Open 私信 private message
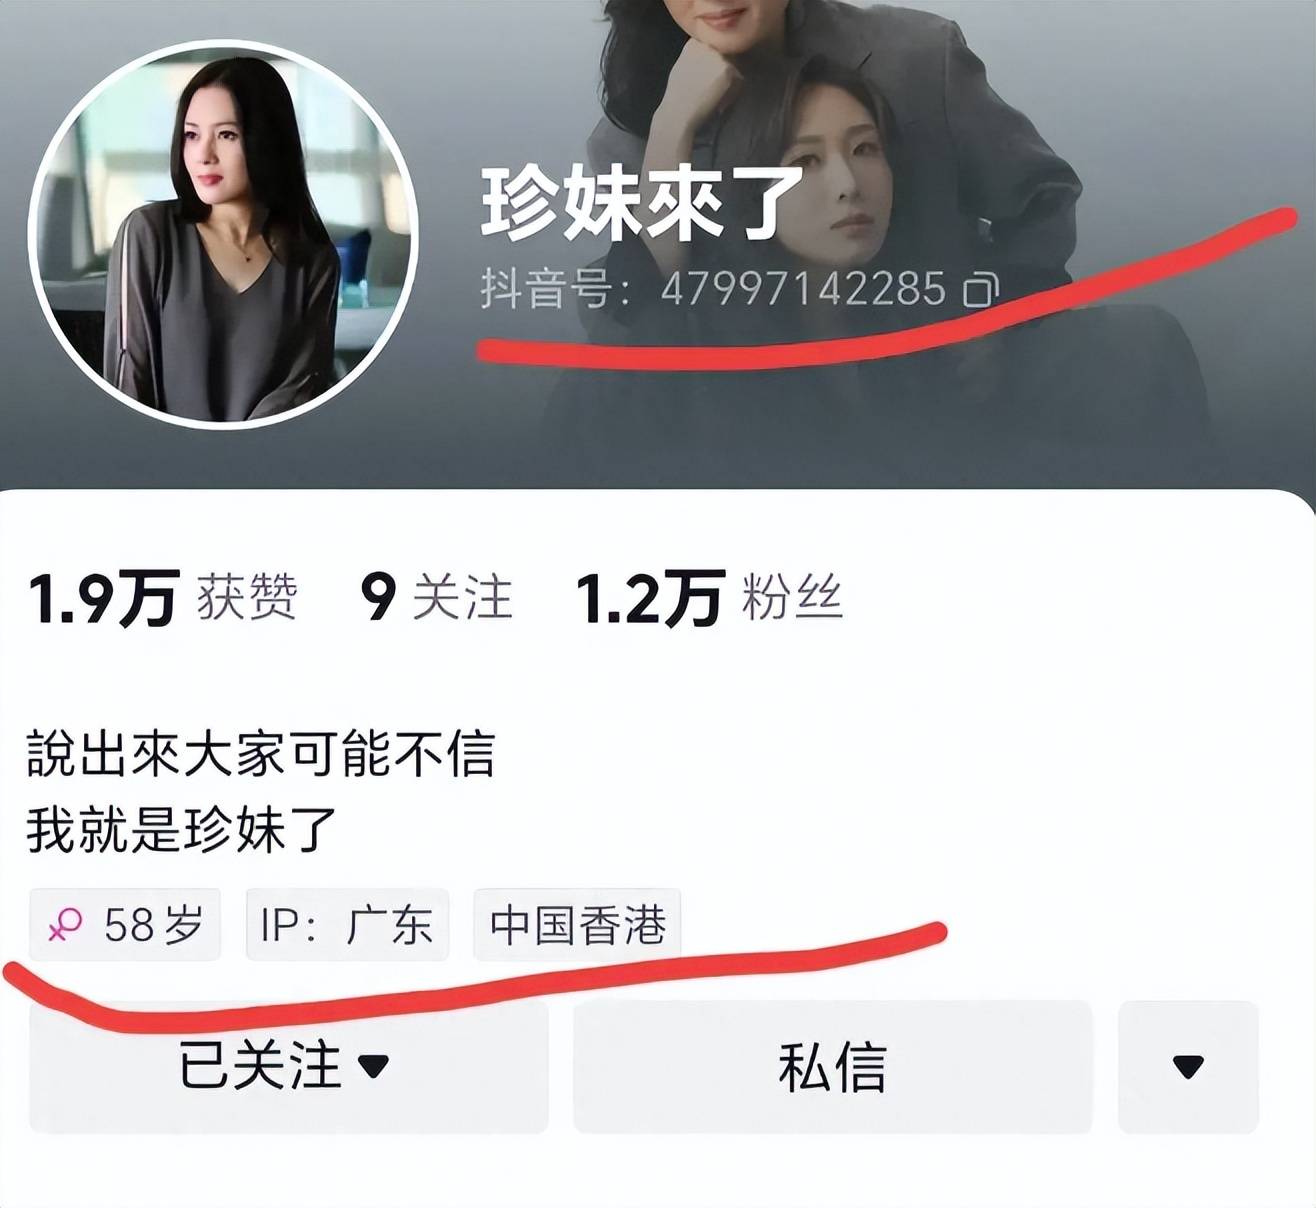The height and width of the screenshot is (1208, 1316). pos(832,1066)
